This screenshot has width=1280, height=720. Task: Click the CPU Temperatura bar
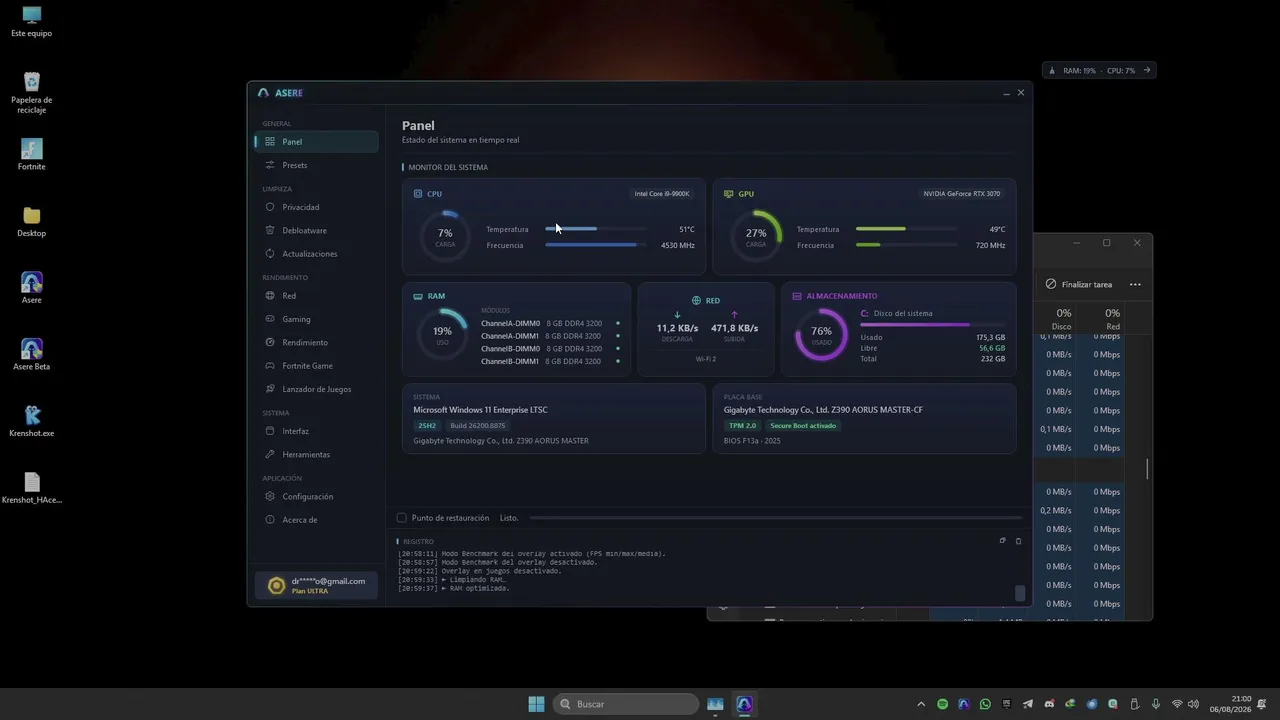595,229
